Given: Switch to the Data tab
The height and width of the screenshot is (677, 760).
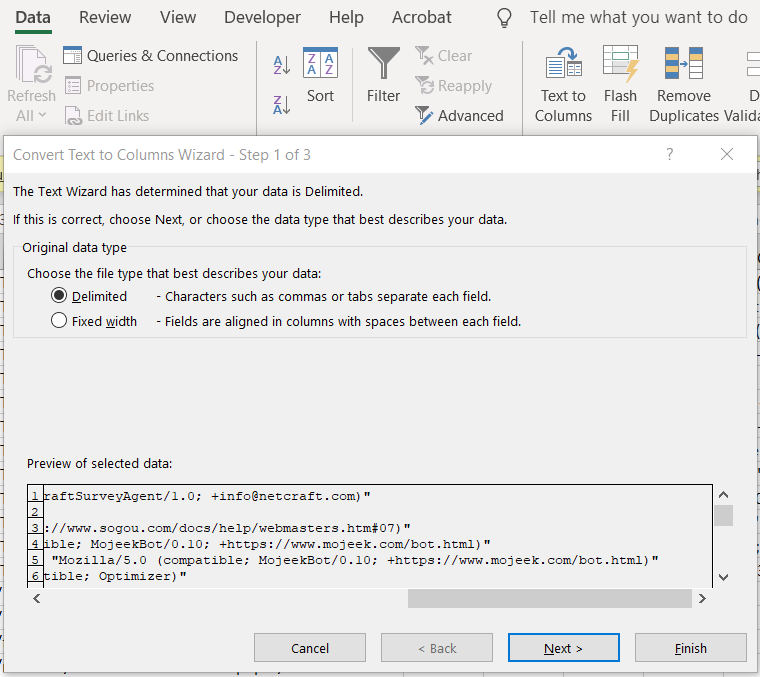Looking at the screenshot, I should tap(33, 17).
